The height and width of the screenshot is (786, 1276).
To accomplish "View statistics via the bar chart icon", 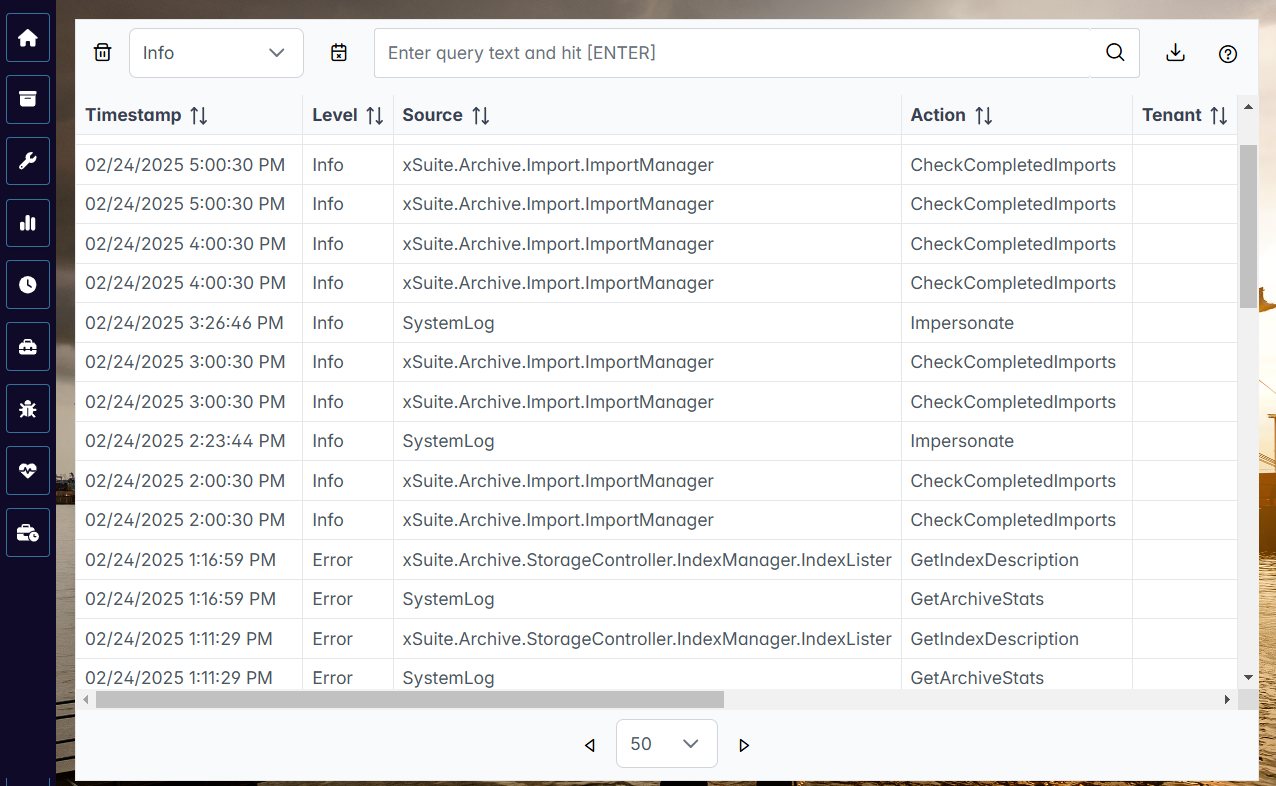I will [27, 222].
